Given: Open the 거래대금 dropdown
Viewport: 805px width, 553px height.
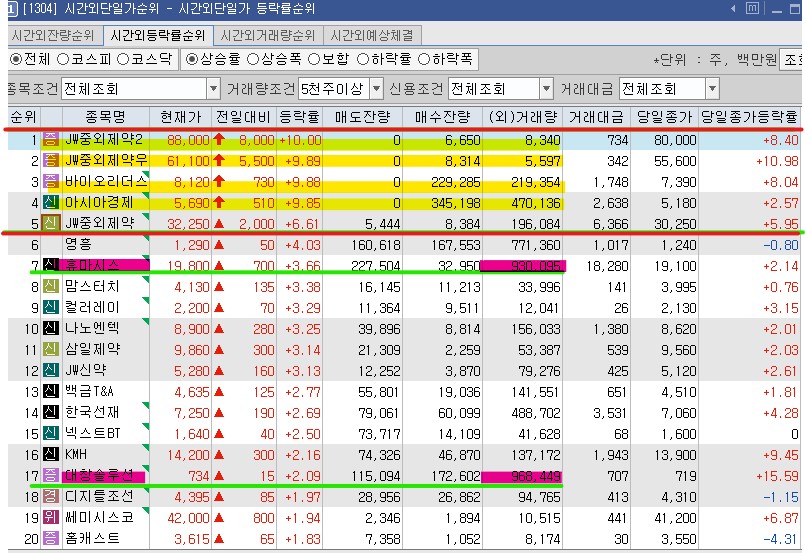Looking at the screenshot, I should [712, 89].
